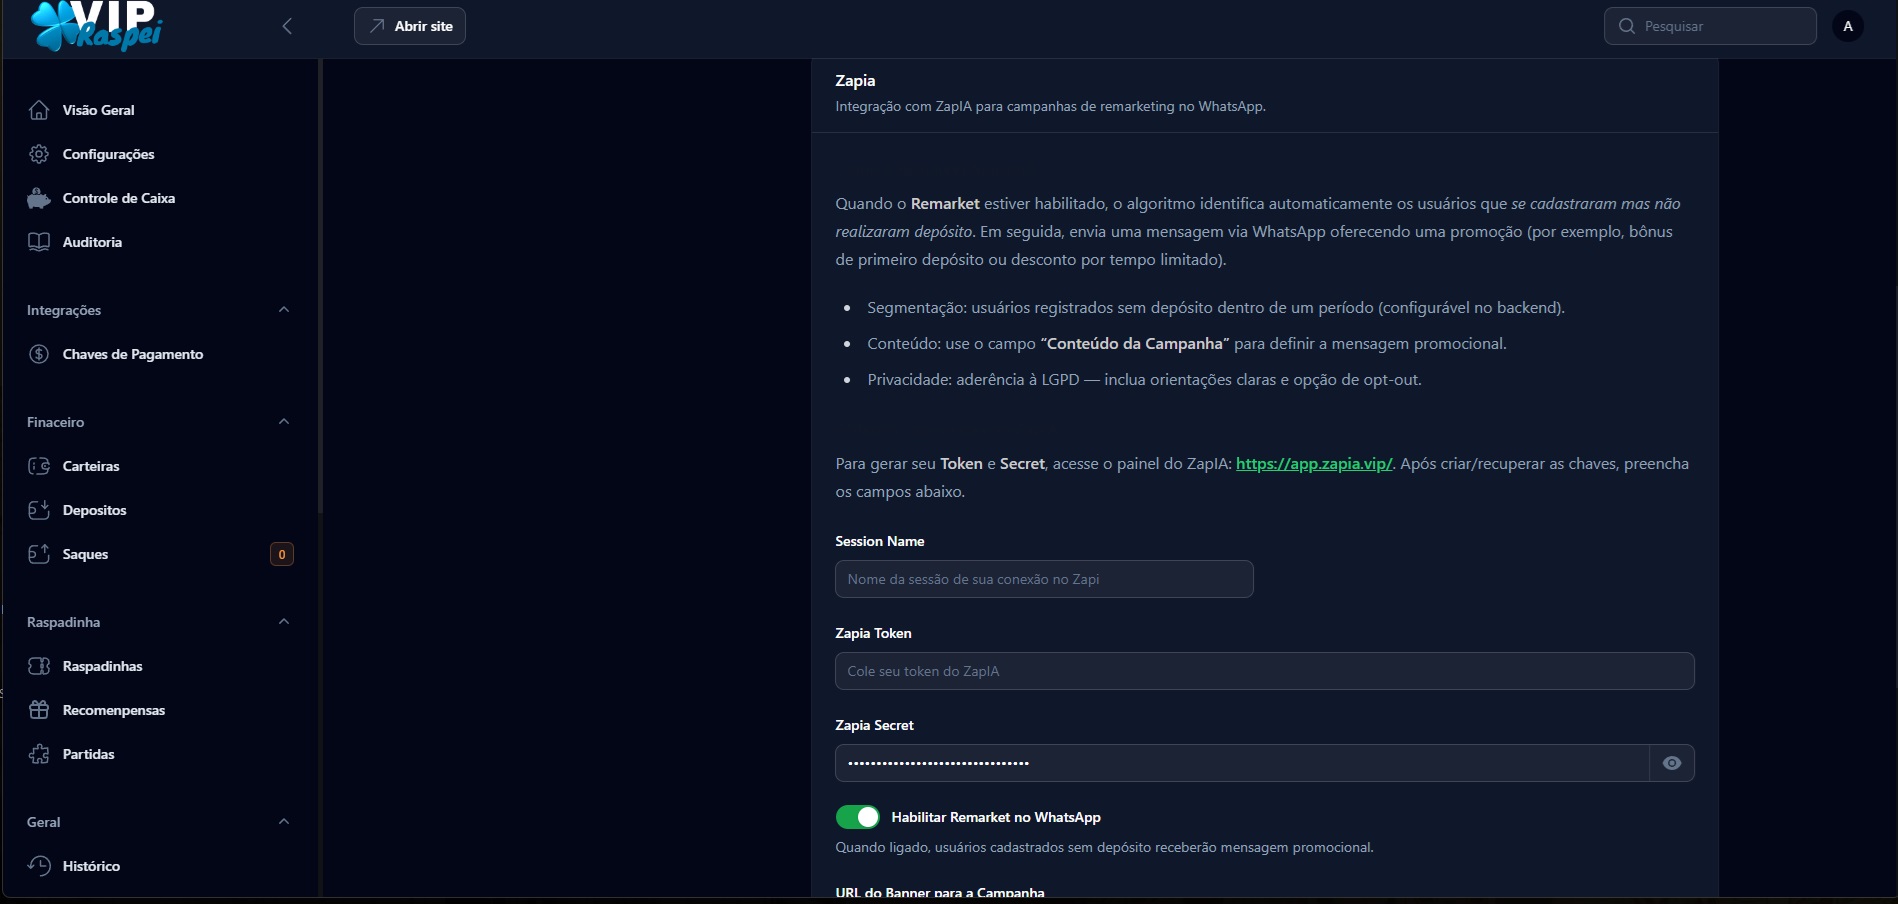Click the arrow icon in the Abrir site button
Screen dimensions: 1898x904
pyautogui.click(x=377, y=26)
